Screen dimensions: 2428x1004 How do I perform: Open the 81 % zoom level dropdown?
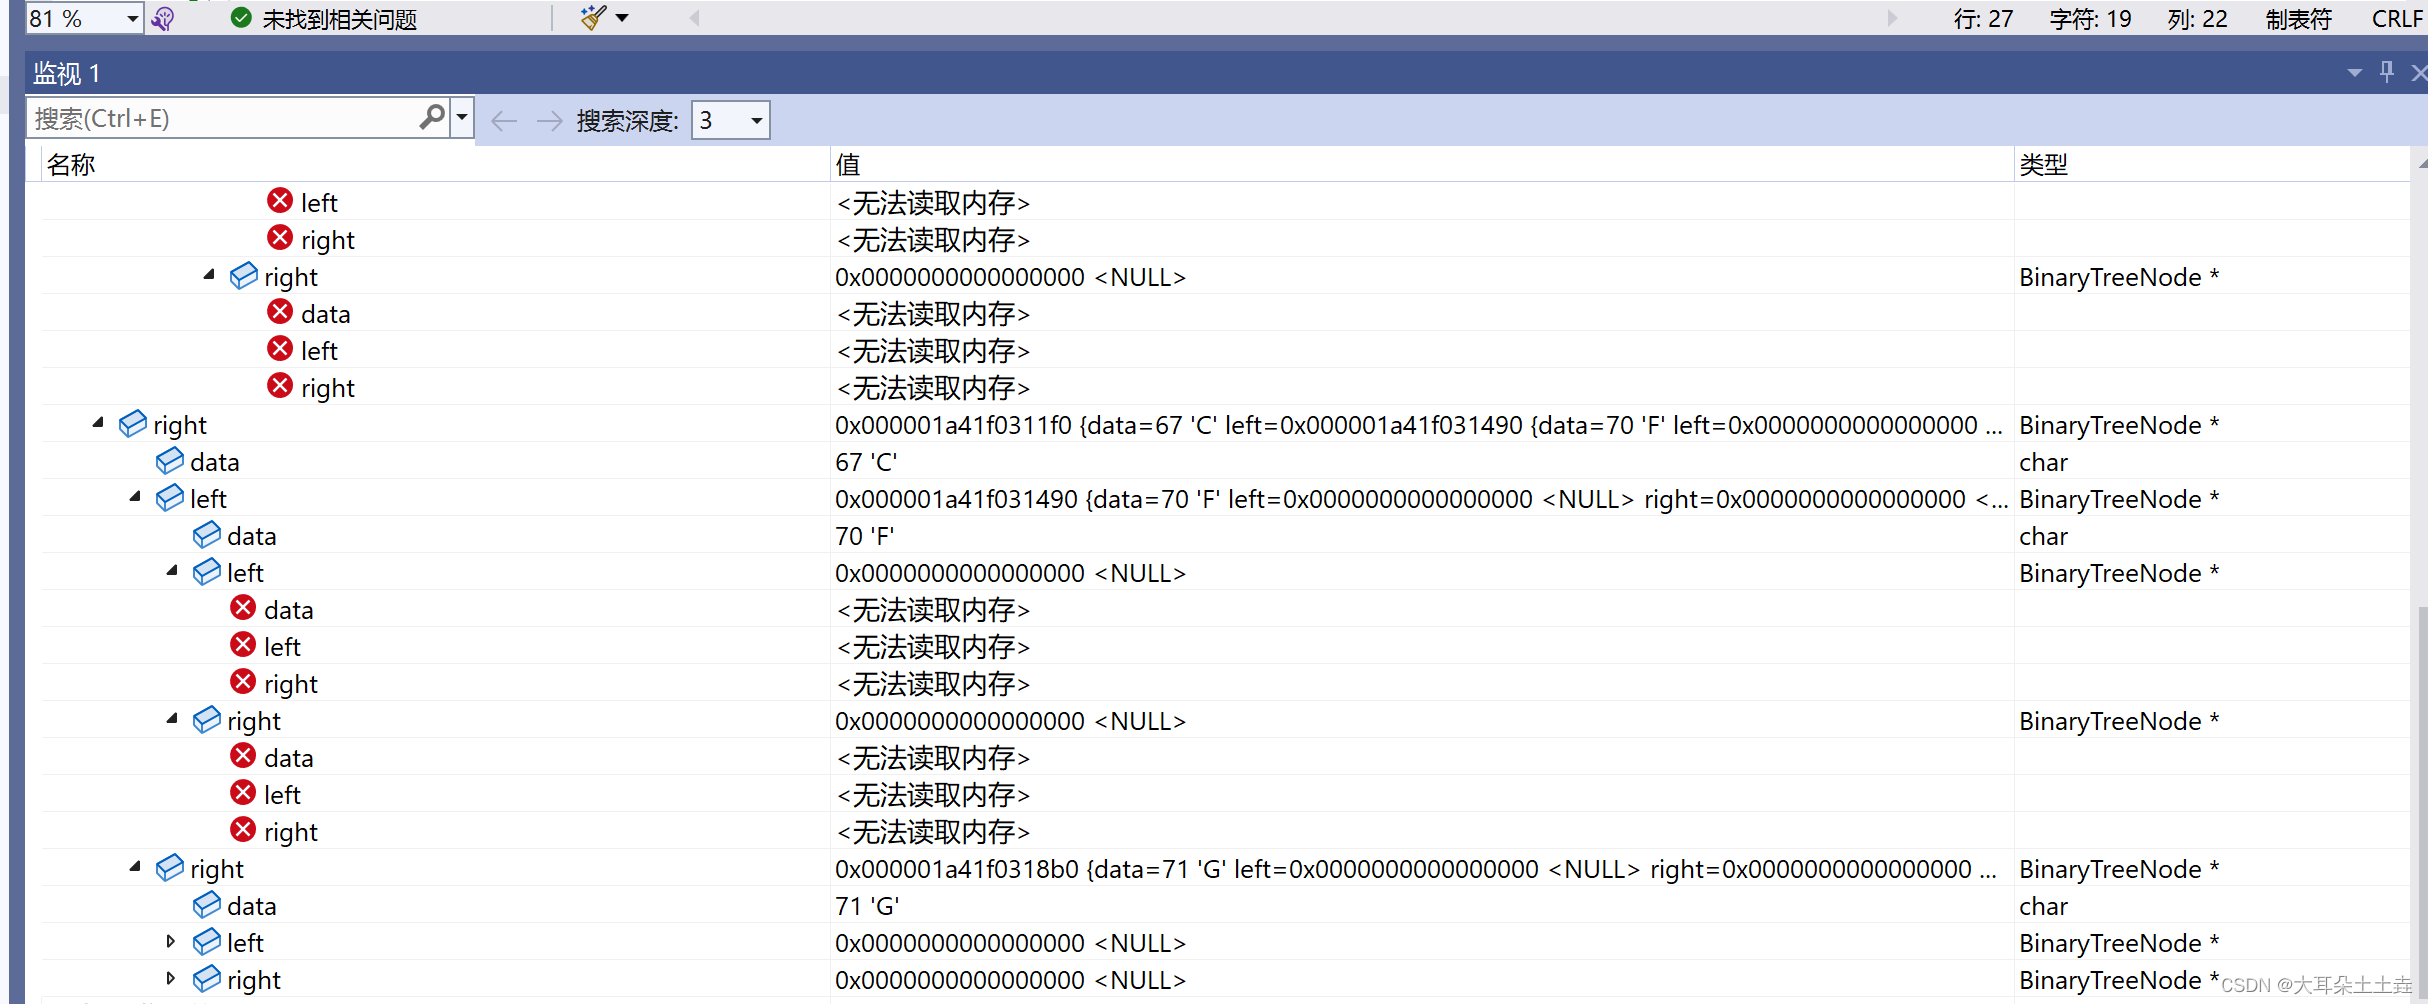pos(132,18)
